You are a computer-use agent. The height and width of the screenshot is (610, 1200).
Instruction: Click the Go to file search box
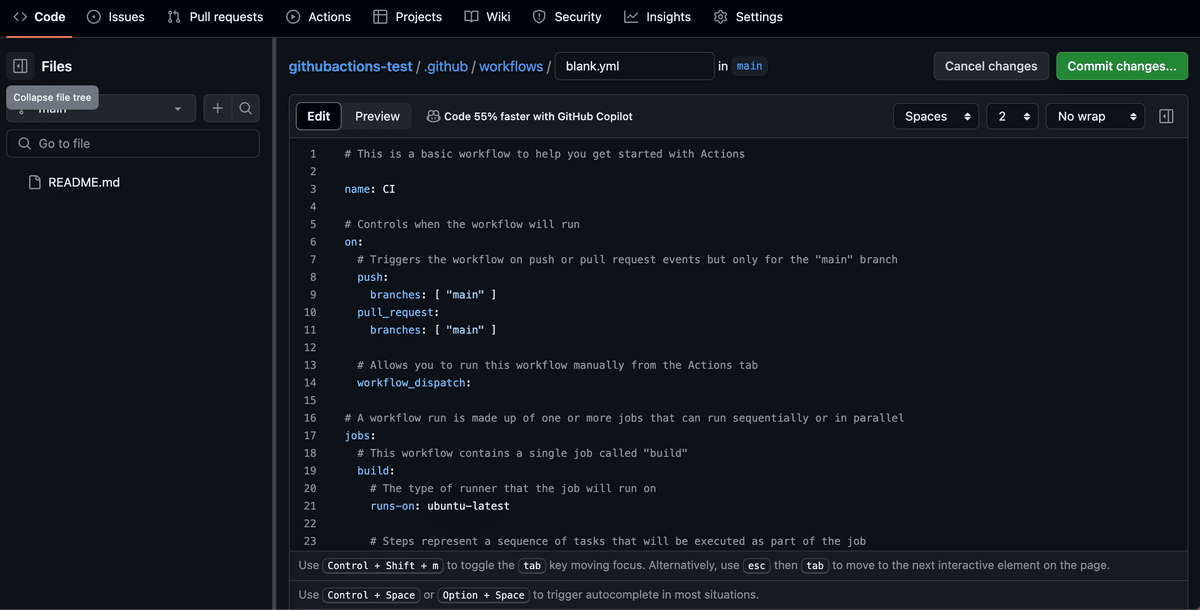coord(140,143)
